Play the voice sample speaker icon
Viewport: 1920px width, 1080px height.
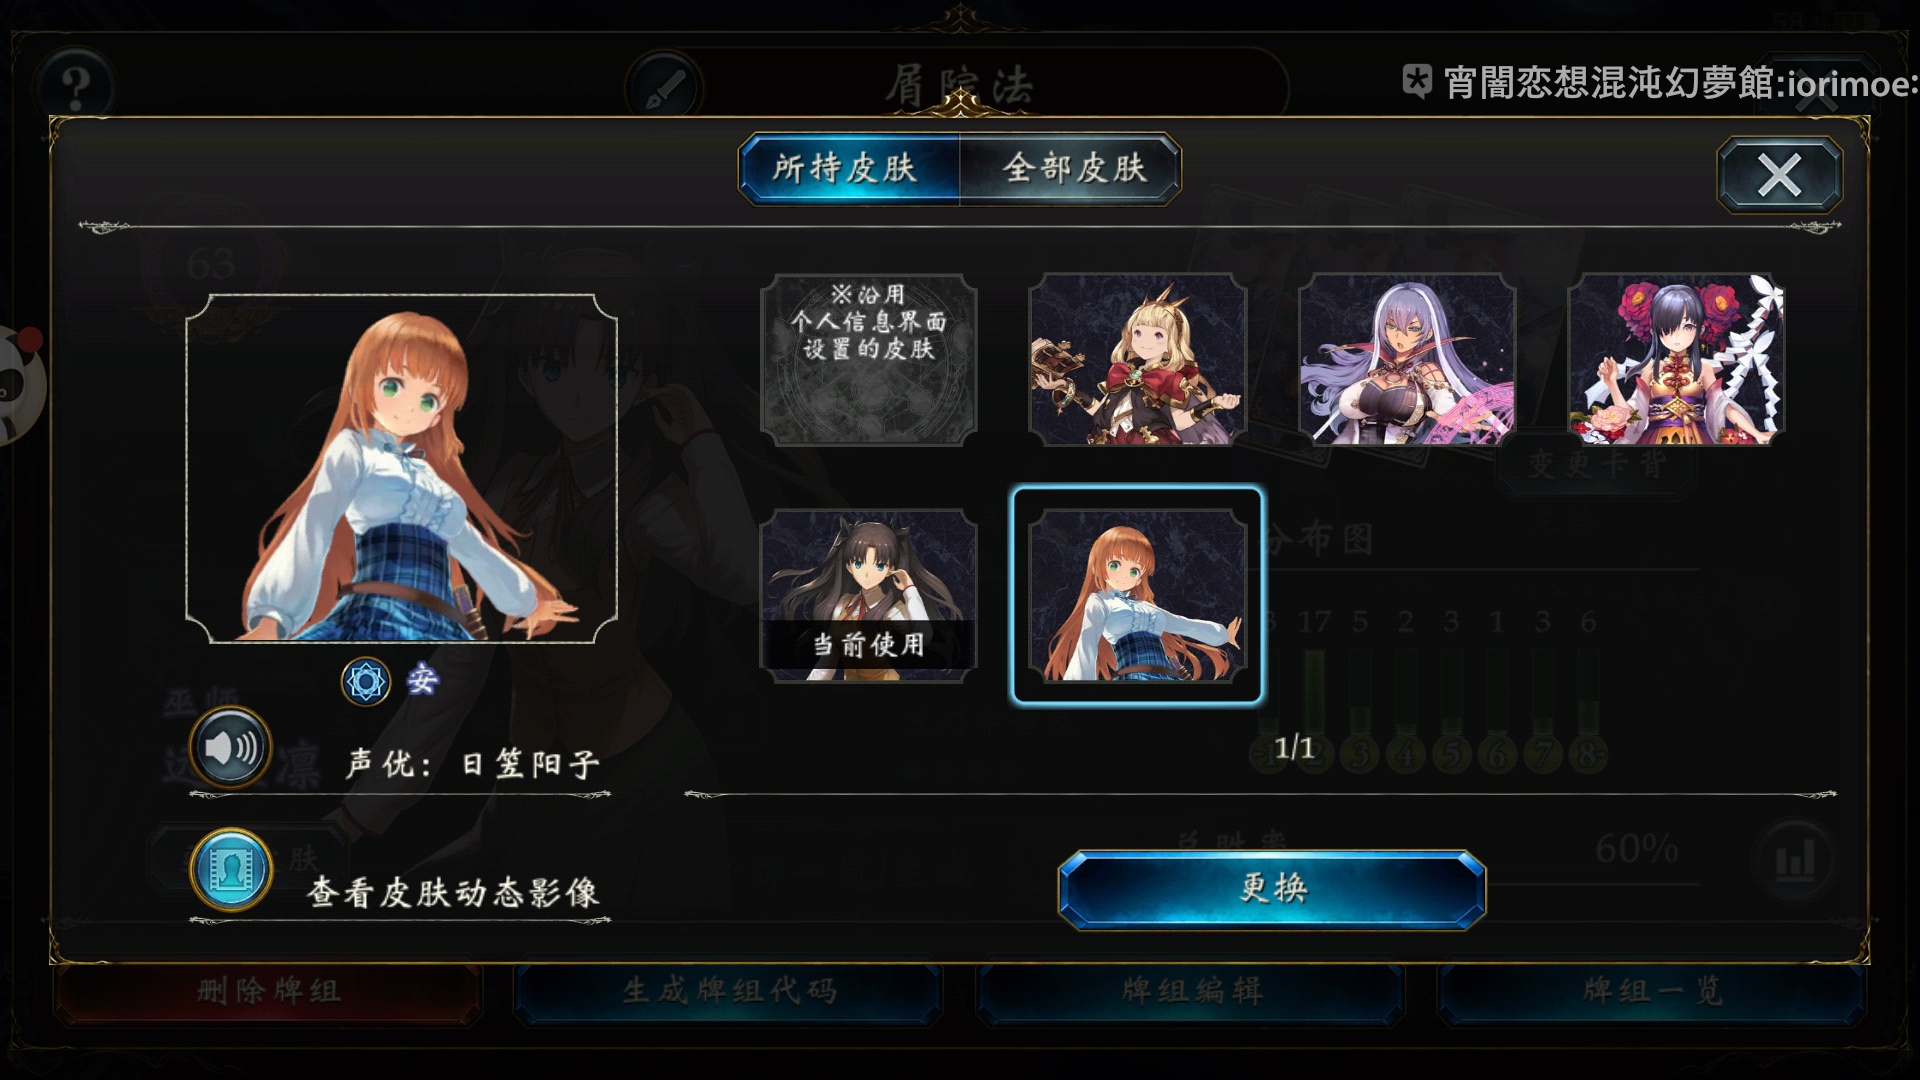point(231,748)
